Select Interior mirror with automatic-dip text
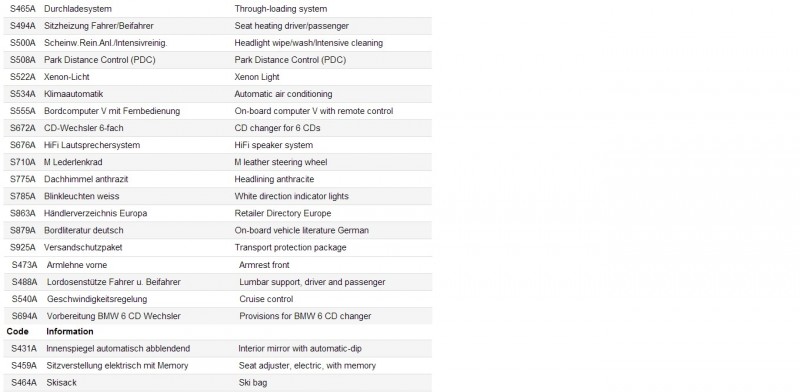The width and height of the screenshot is (800, 392). [300, 349]
